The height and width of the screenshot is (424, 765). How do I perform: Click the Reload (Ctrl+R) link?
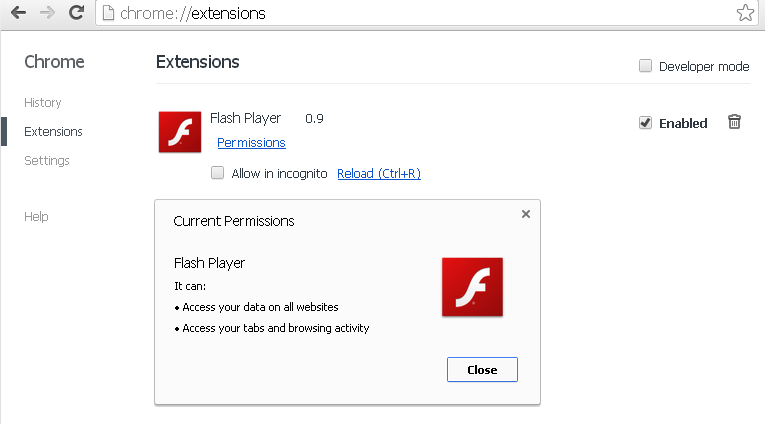tap(379, 173)
